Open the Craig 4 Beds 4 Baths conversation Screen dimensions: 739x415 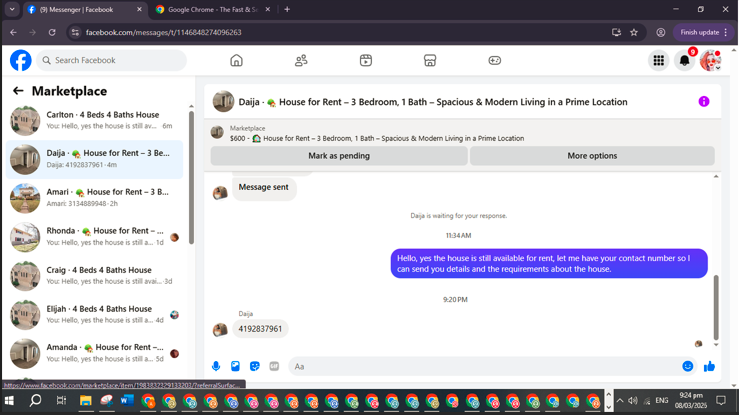pos(94,276)
